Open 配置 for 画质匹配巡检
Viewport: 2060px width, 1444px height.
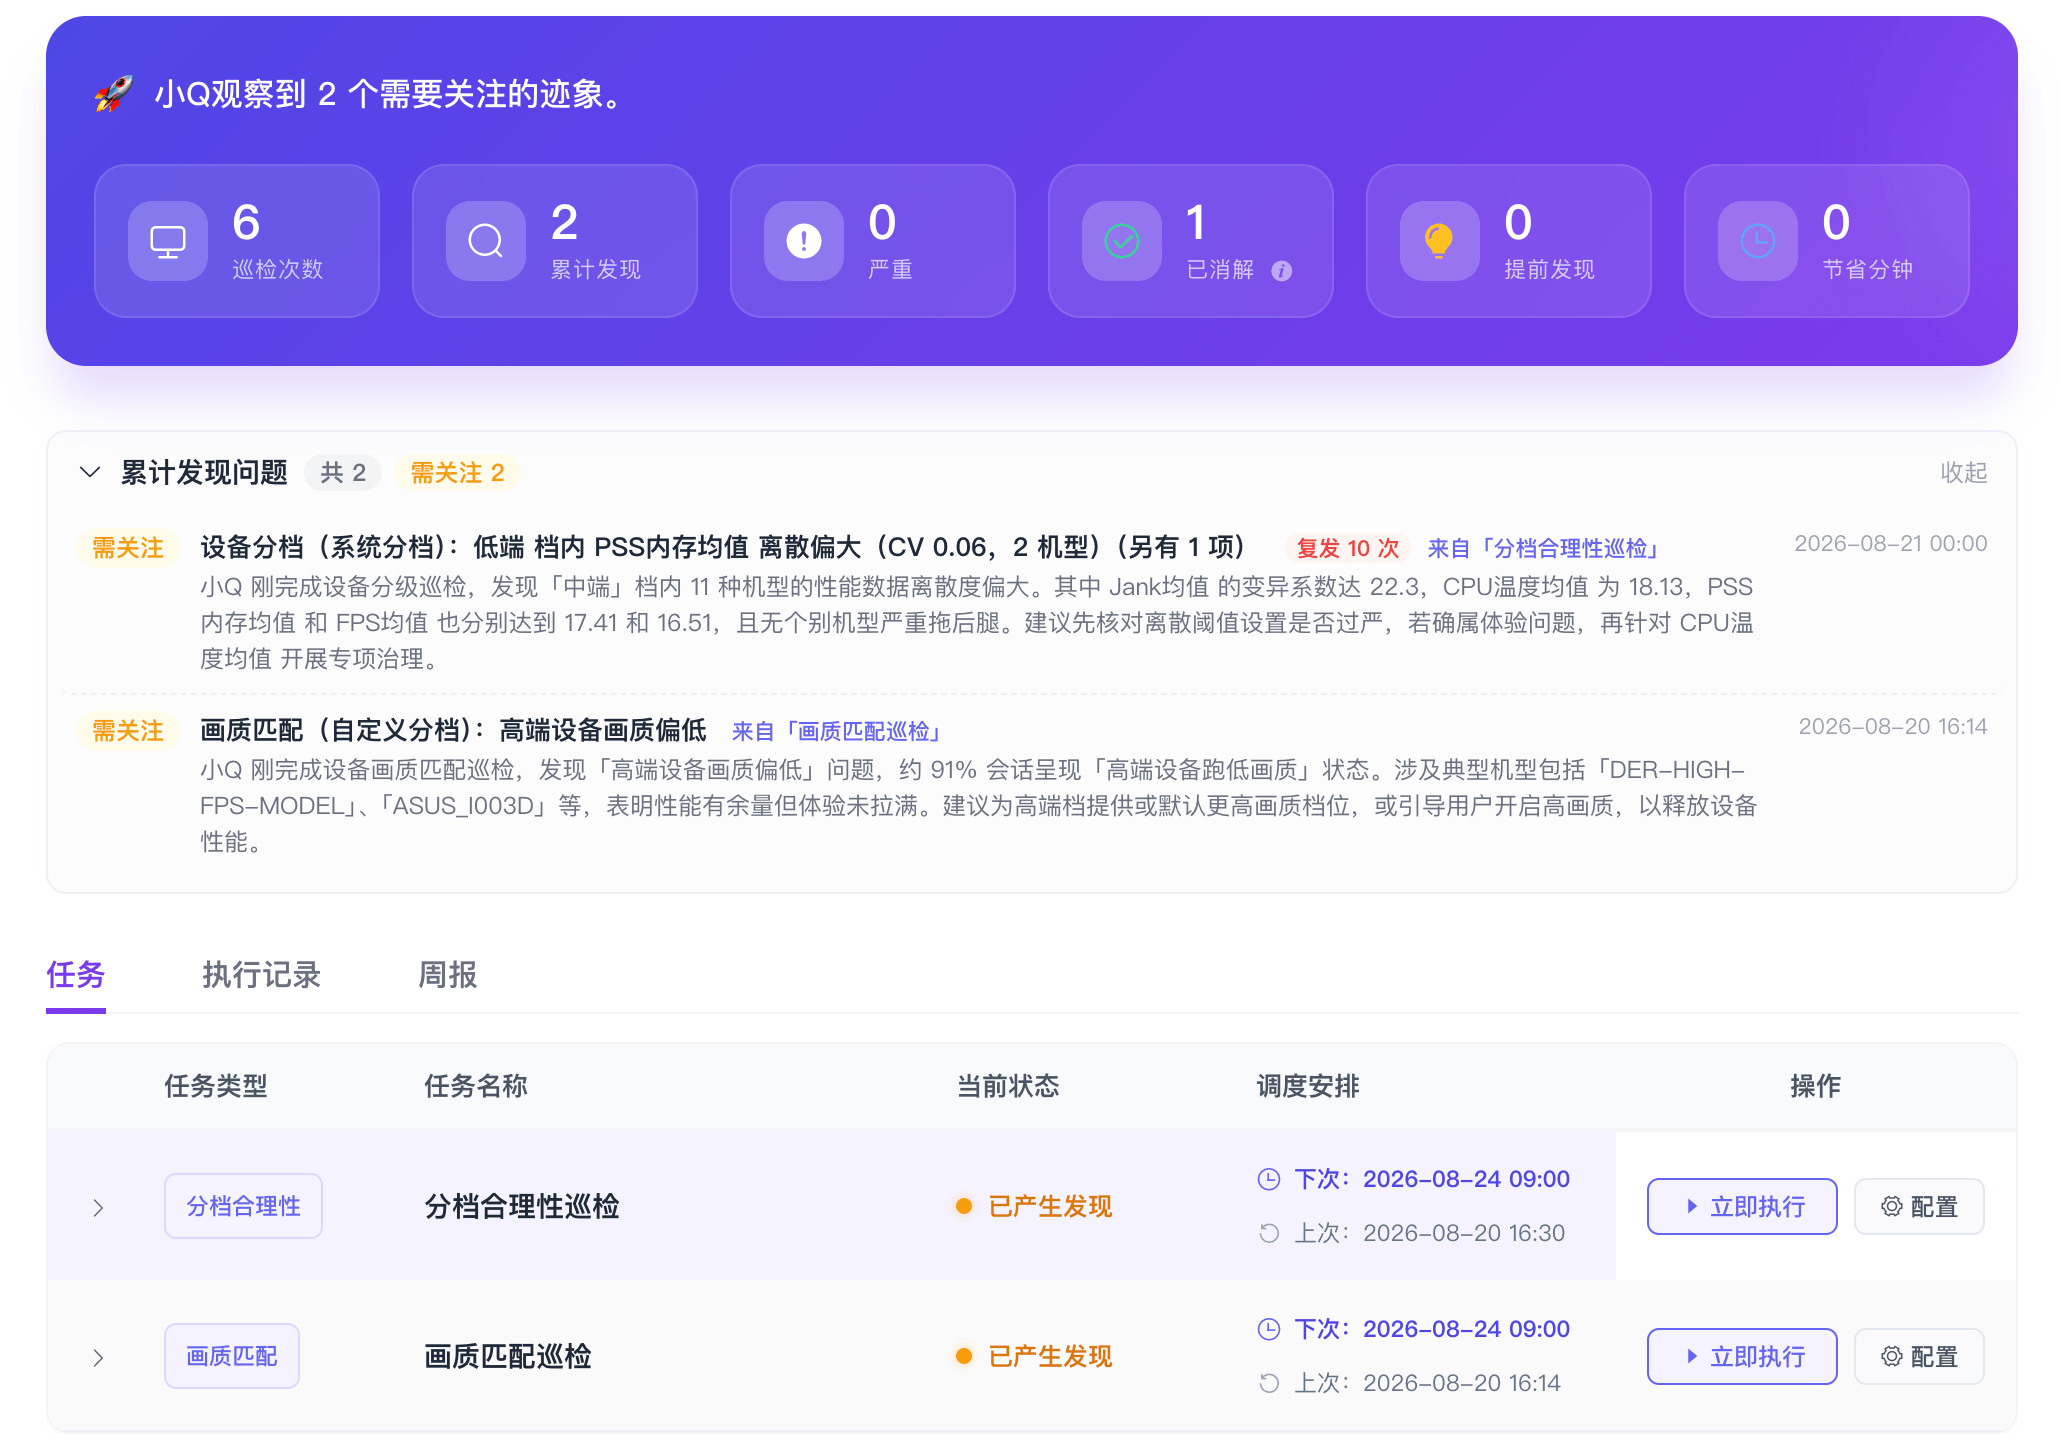tap(1919, 1357)
